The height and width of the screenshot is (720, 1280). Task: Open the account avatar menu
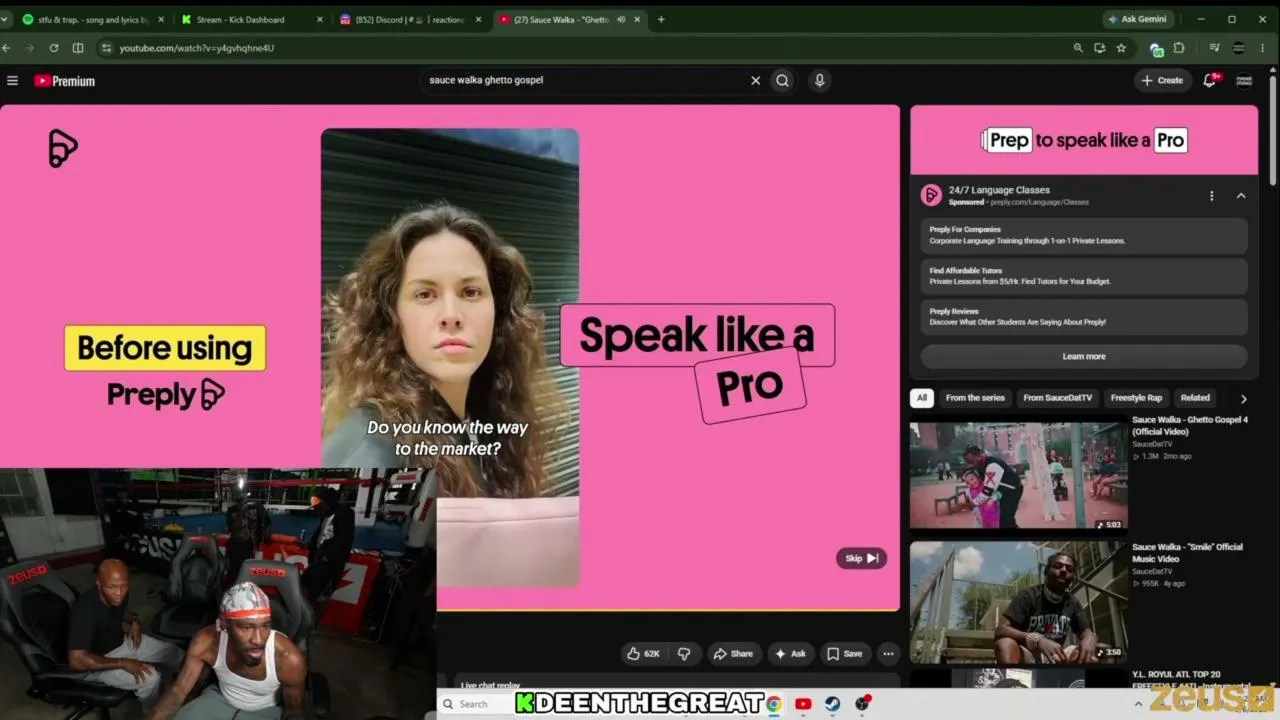1244,80
